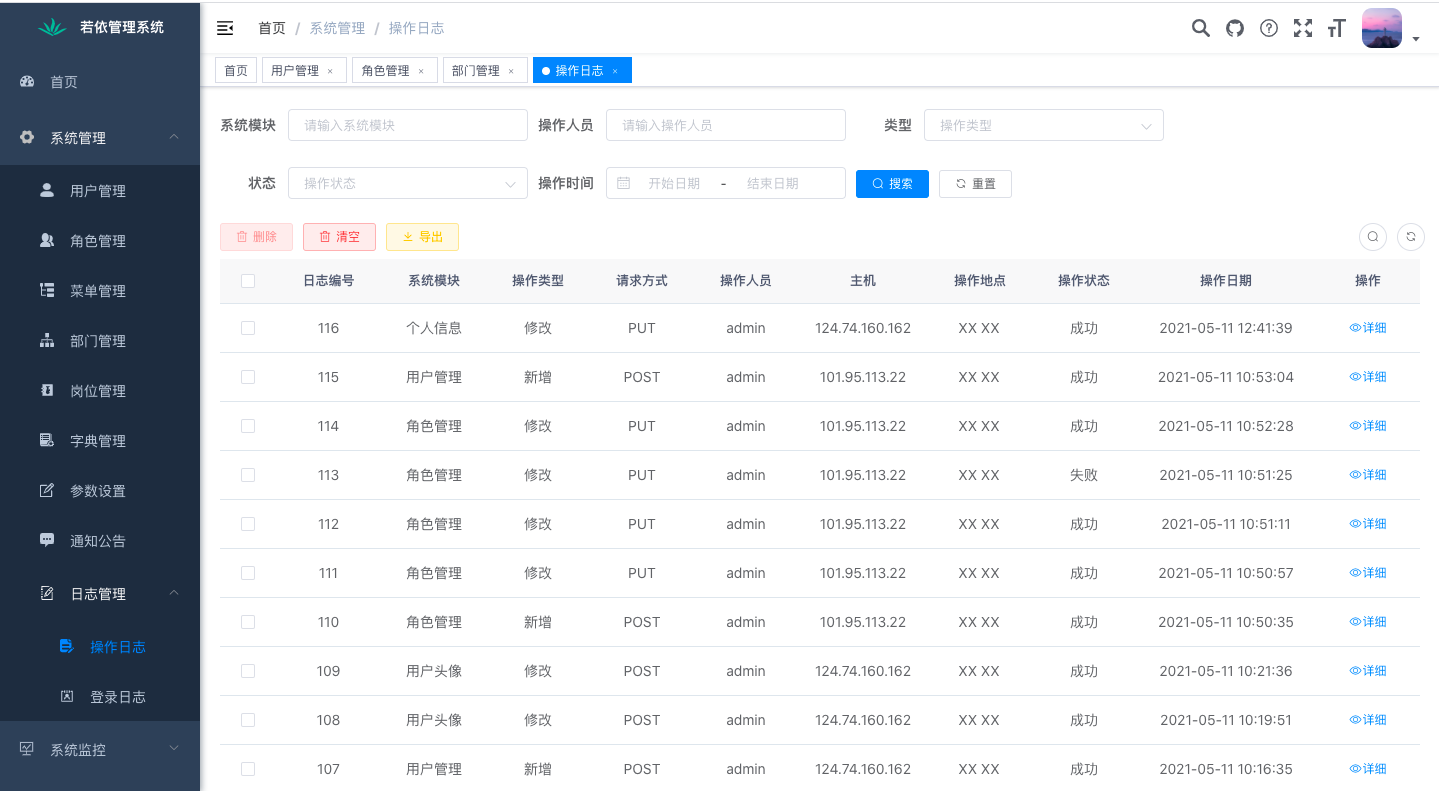Open 菜单管理 in the sidebar
This screenshot has width=1439, height=791.
point(100,291)
